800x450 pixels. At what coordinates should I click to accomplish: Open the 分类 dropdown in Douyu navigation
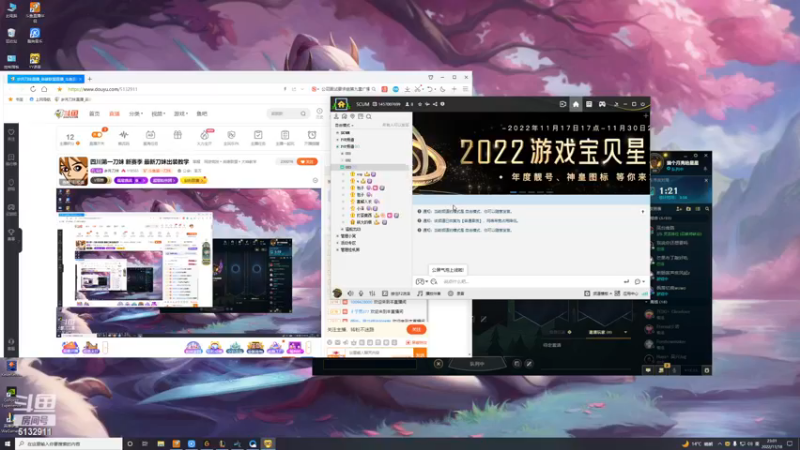click(x=136, y=114)
